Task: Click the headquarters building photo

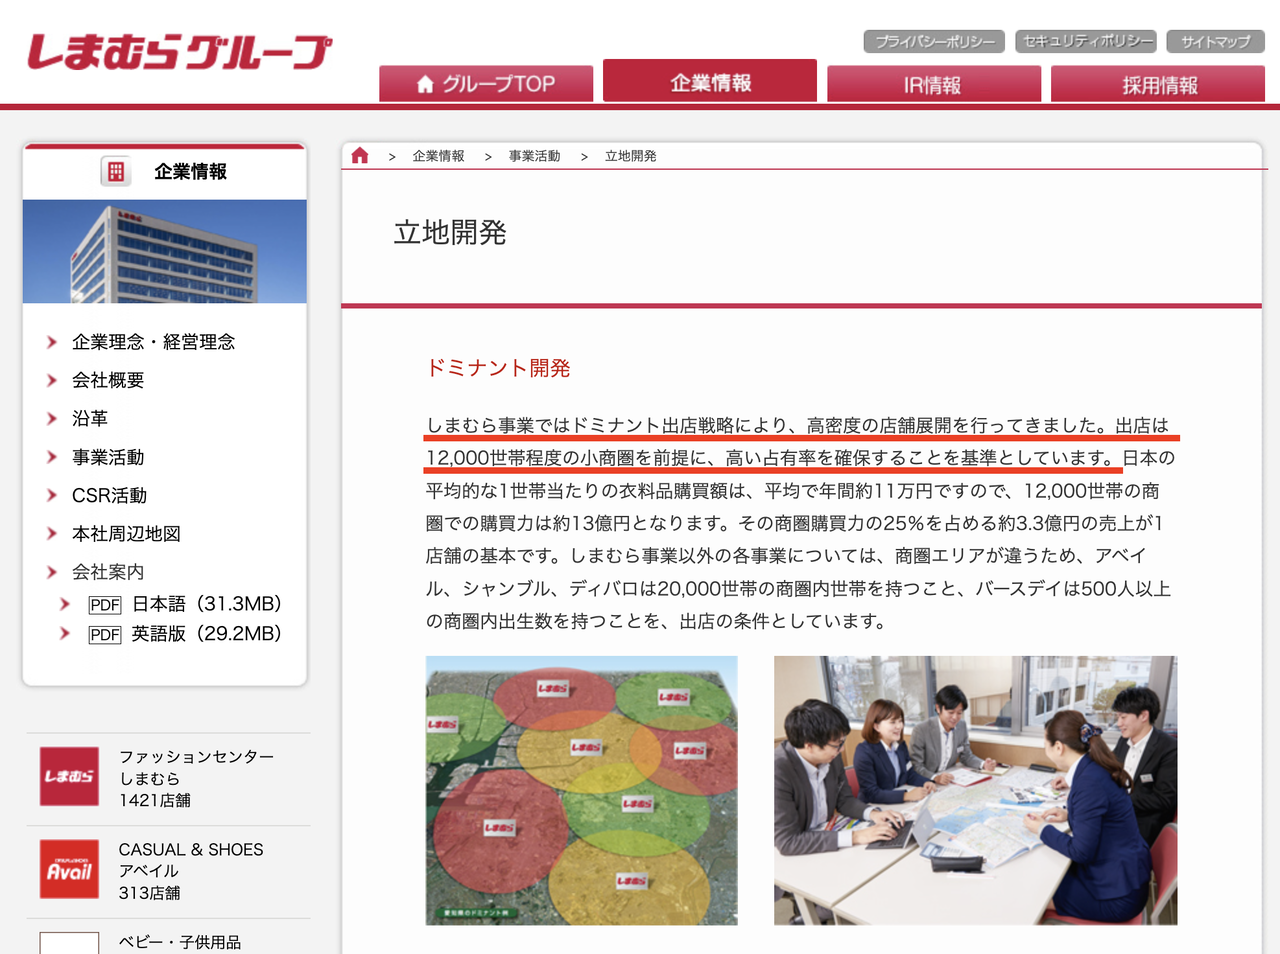Action: (x=165, y=251)
